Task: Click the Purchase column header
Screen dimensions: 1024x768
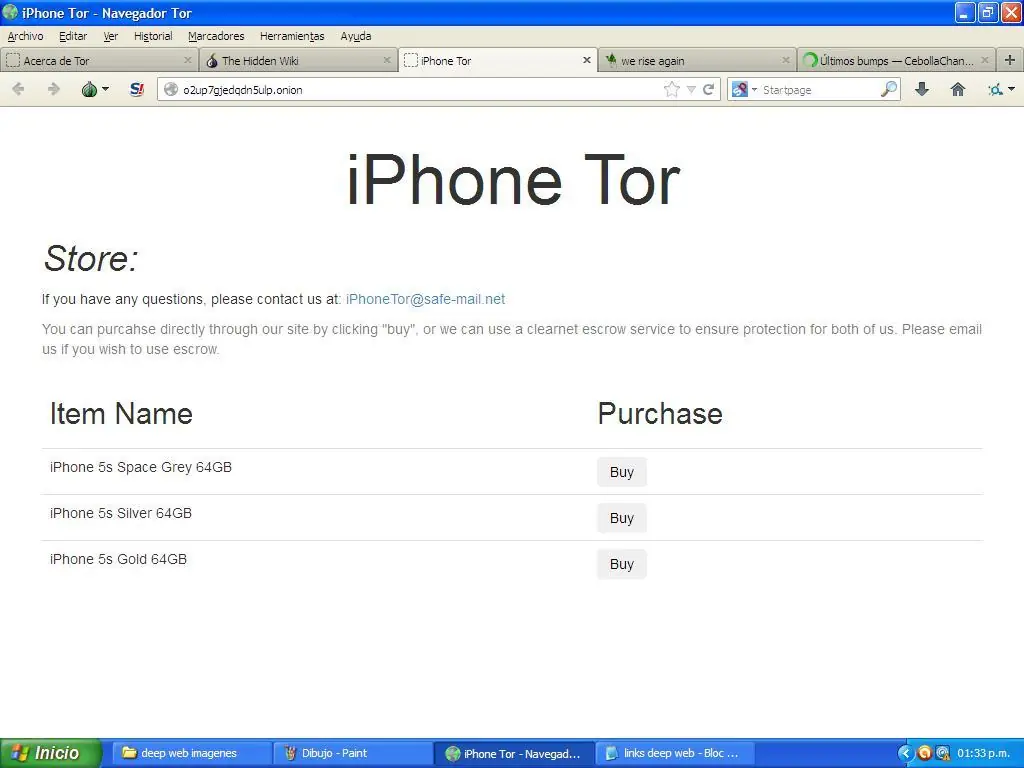Action: click(x=660, y=414)
